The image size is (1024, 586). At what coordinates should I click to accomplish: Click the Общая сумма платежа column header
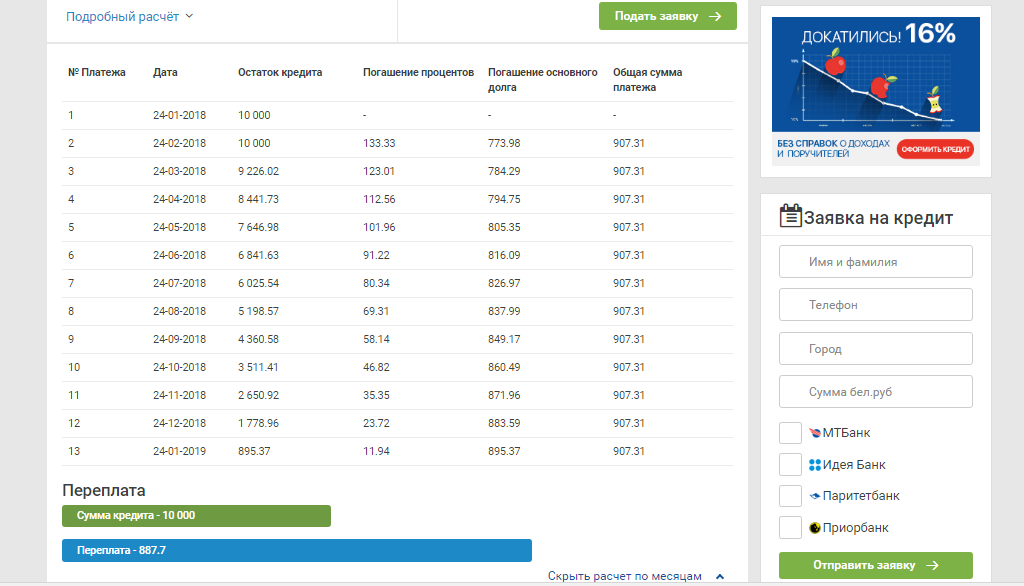[x=648, y=80]
